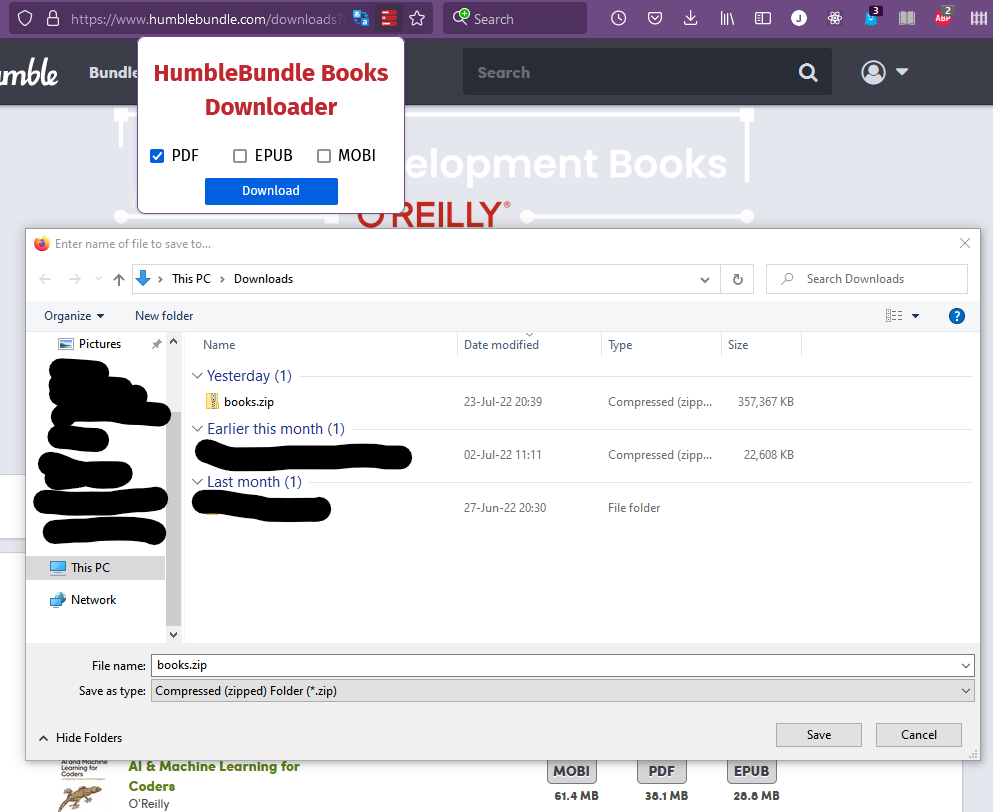Sort files by Date modified column
Screen dimensions: 993x812
coord(502,345)
